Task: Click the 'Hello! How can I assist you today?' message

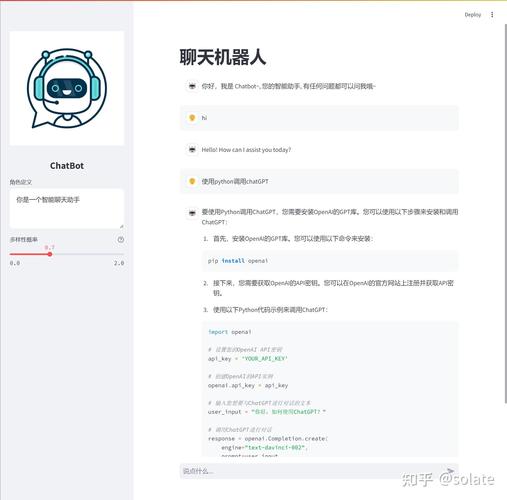Action: pos(246,150)
